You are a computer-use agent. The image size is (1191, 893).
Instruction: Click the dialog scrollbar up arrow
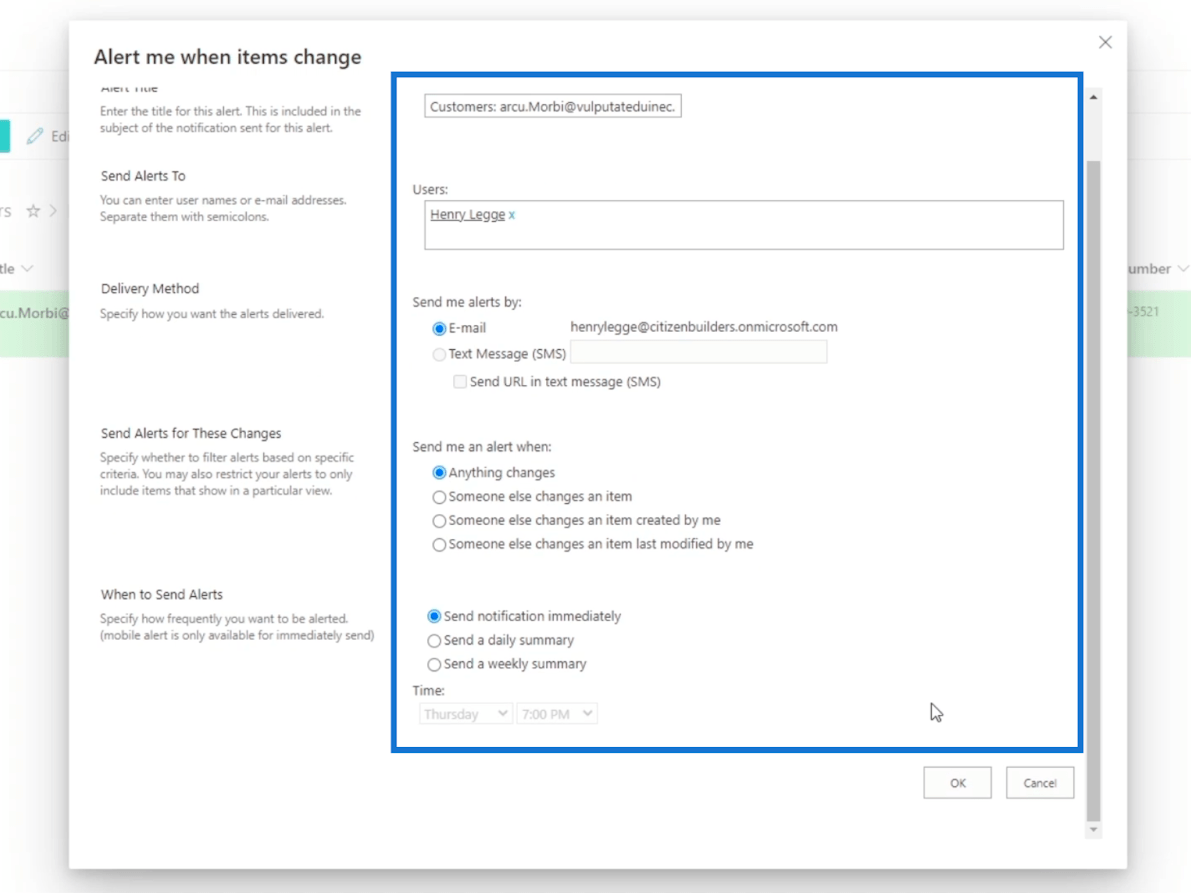click(1093, 97)
